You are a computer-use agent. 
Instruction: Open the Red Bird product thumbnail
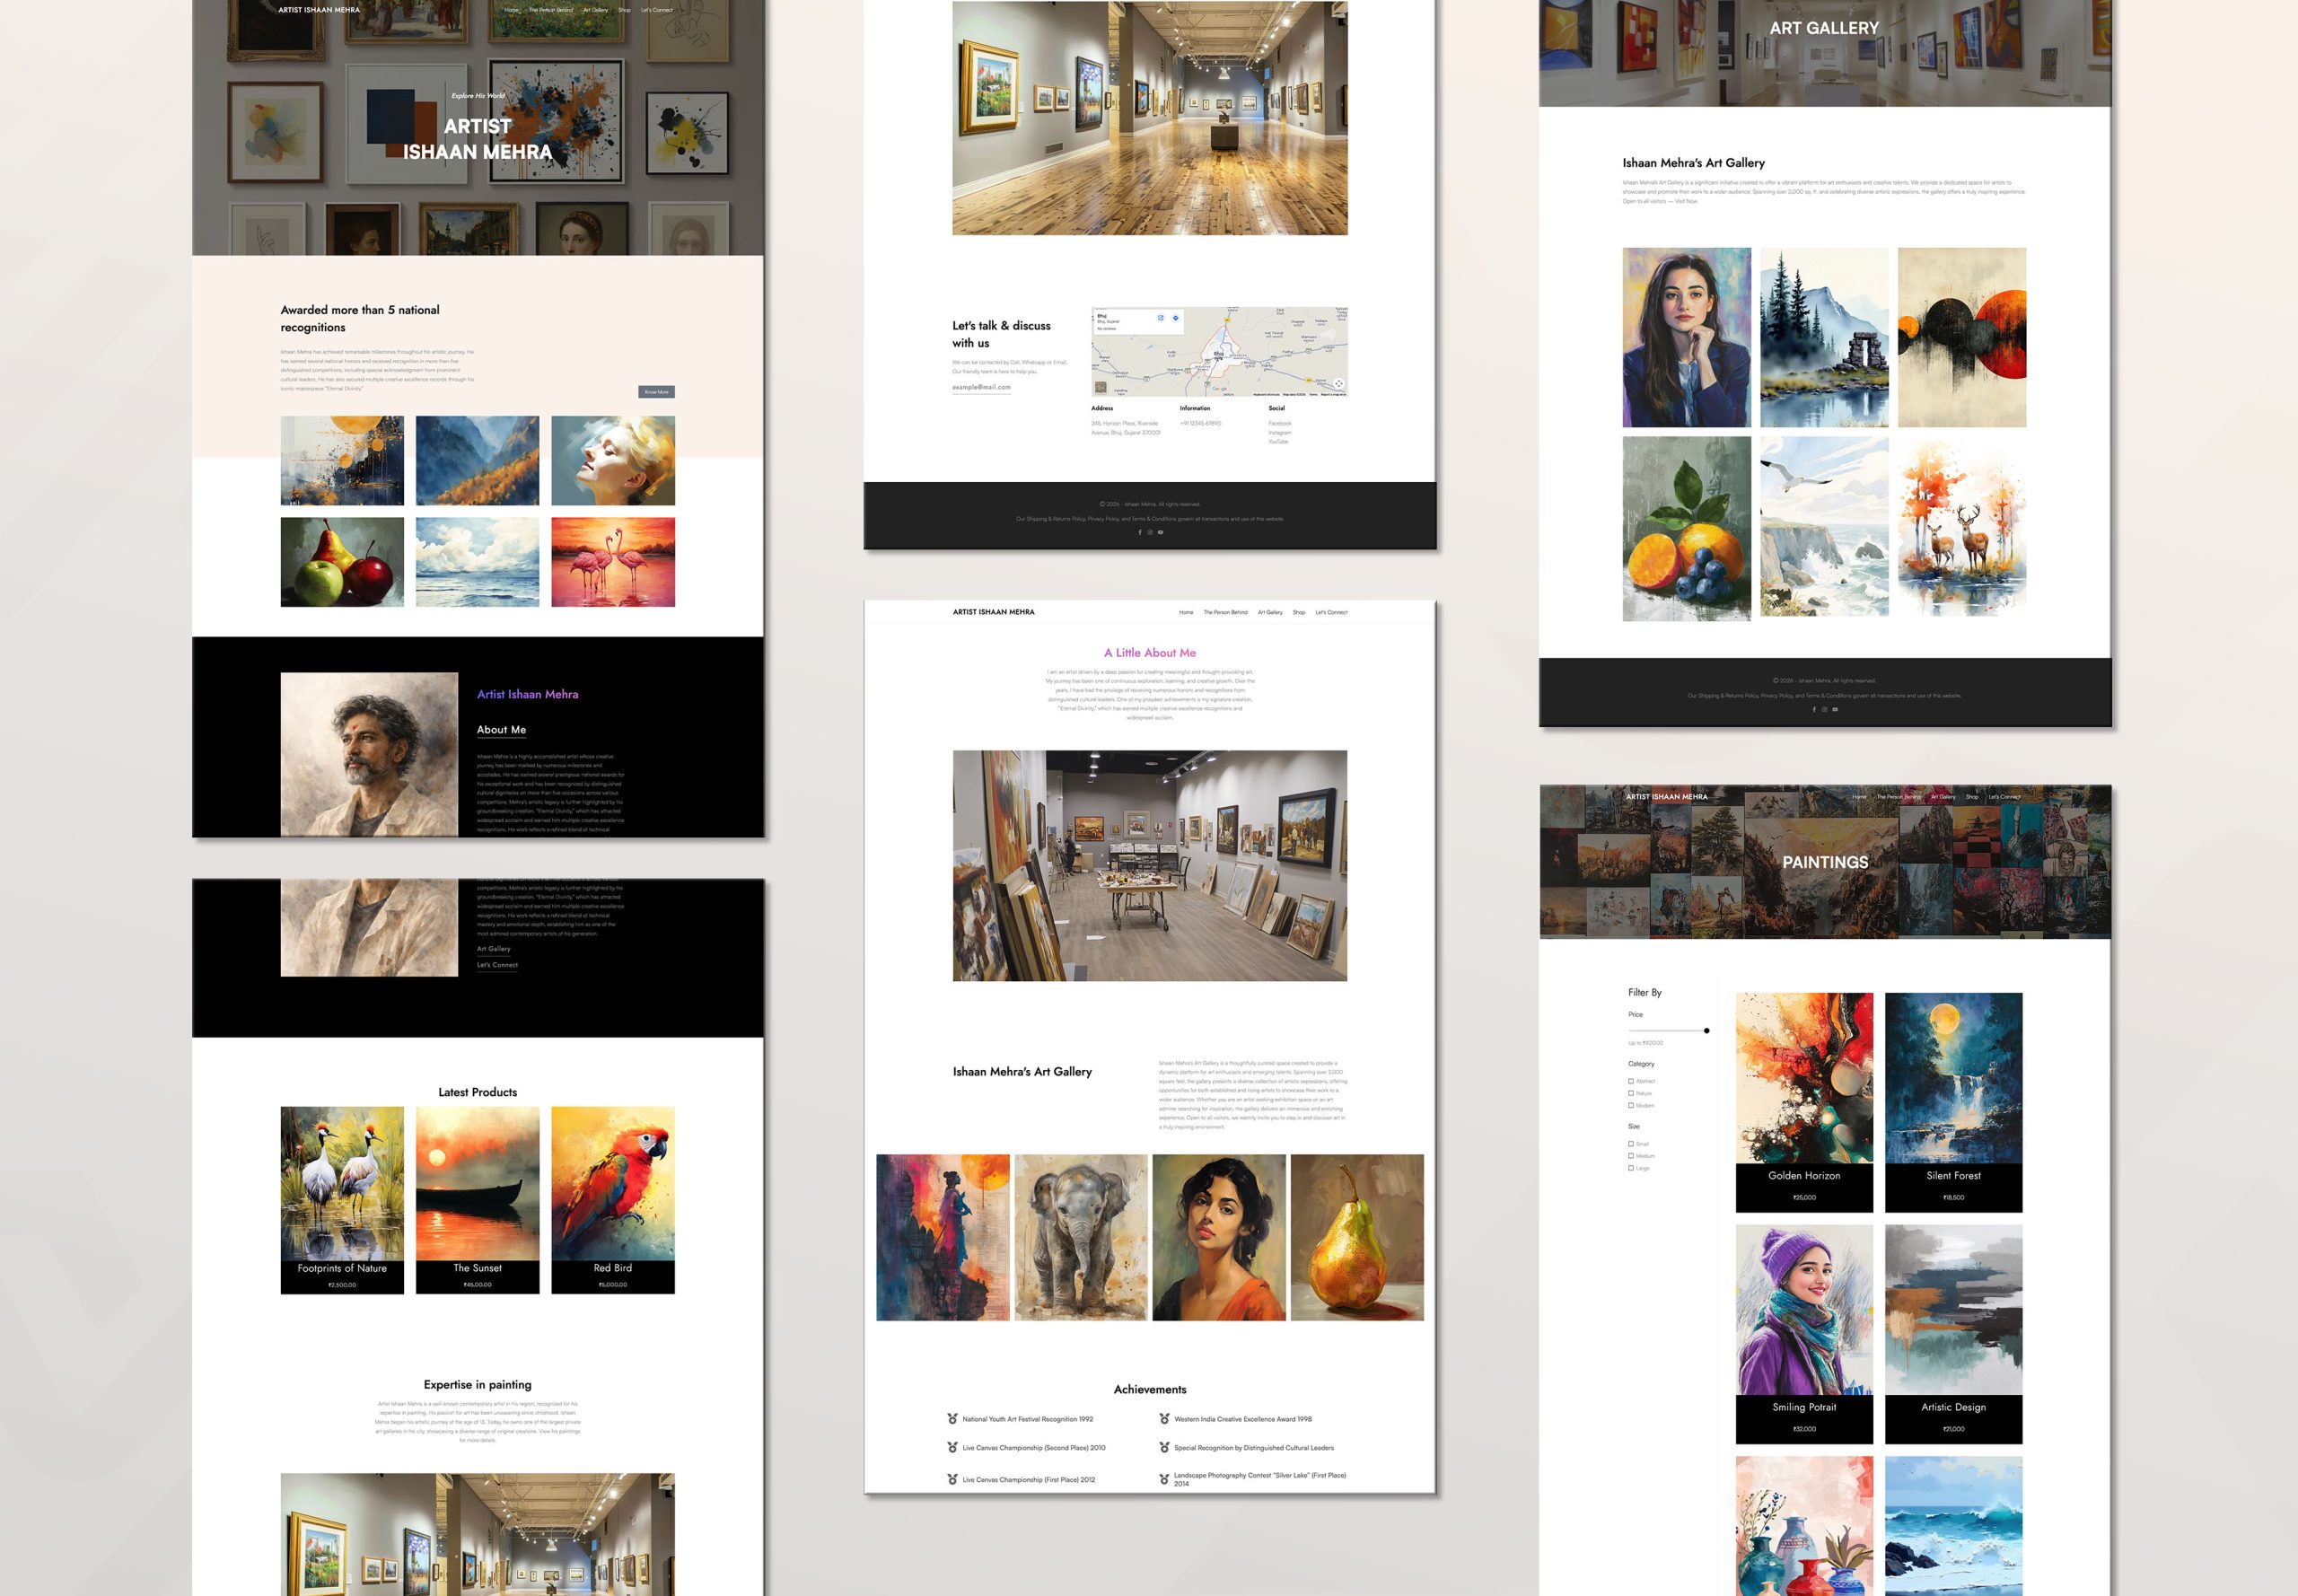tap(613, 1182)
